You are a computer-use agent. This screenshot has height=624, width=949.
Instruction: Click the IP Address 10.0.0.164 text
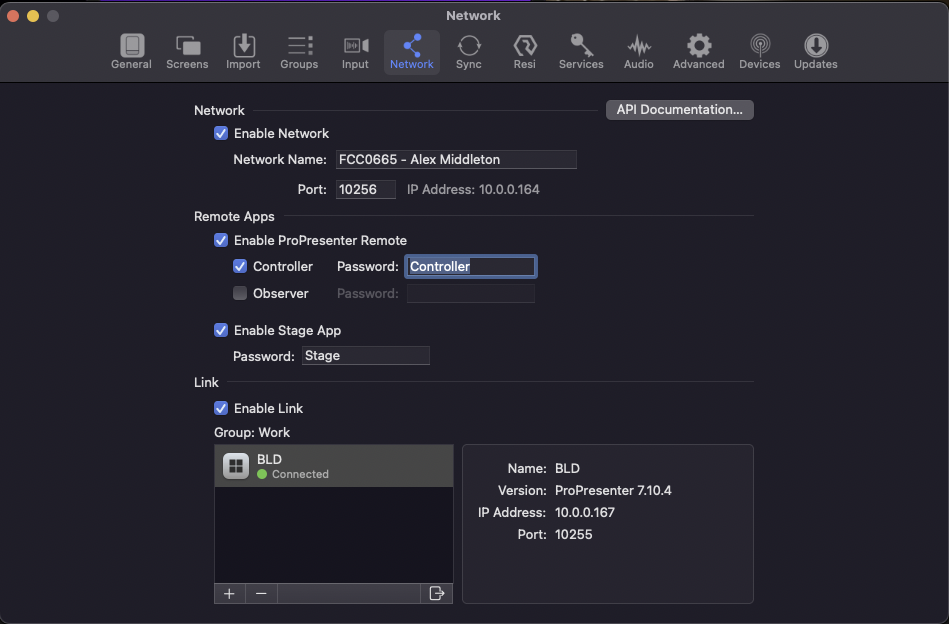point(473,189)
